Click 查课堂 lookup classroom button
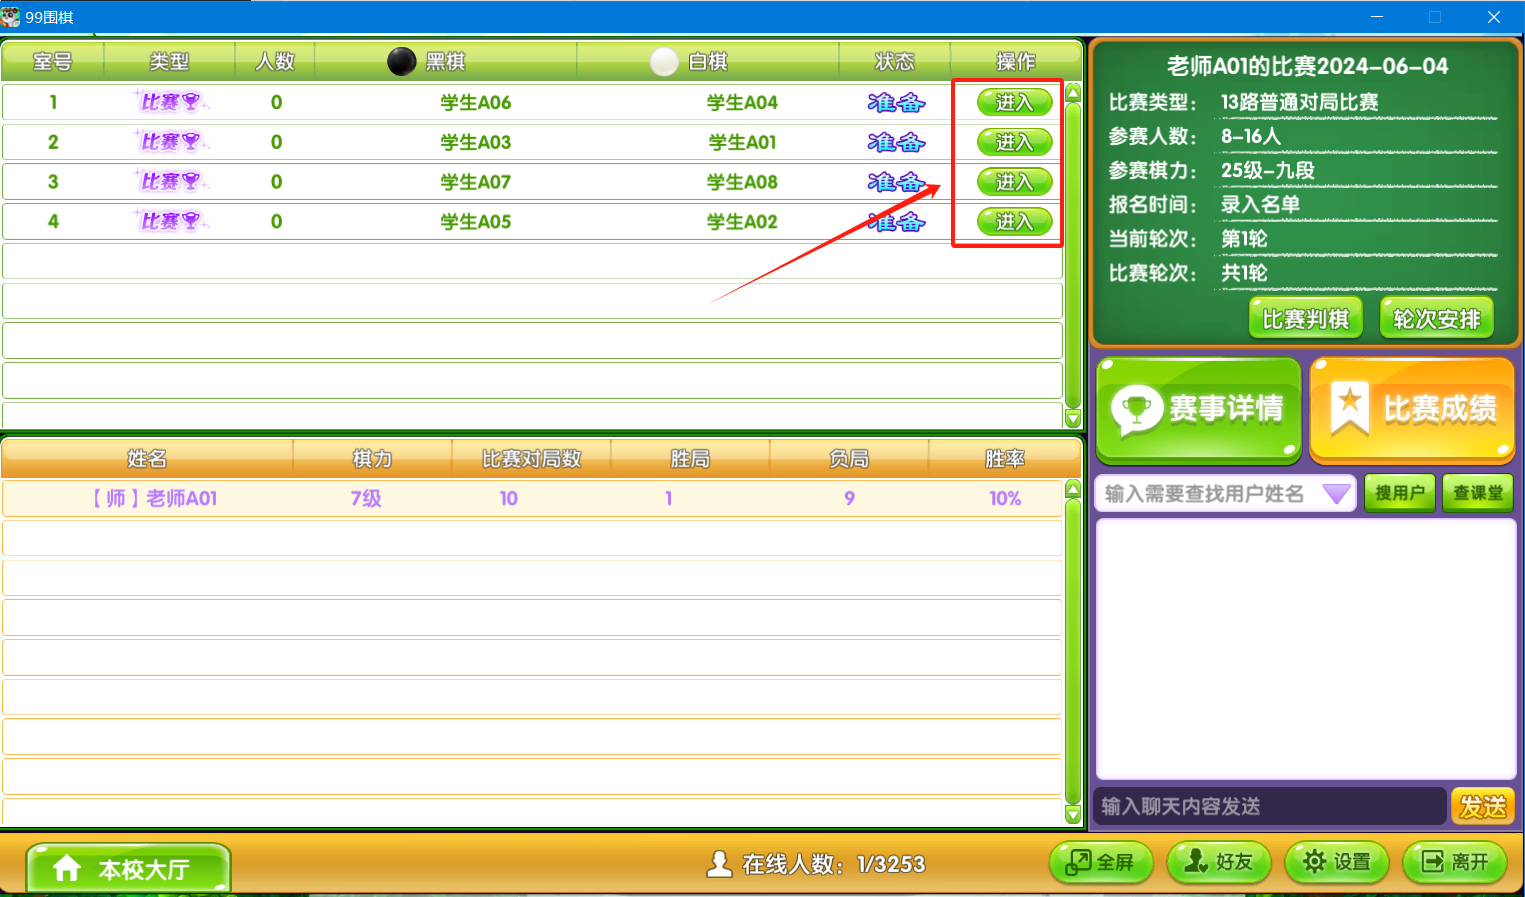 1478,493
